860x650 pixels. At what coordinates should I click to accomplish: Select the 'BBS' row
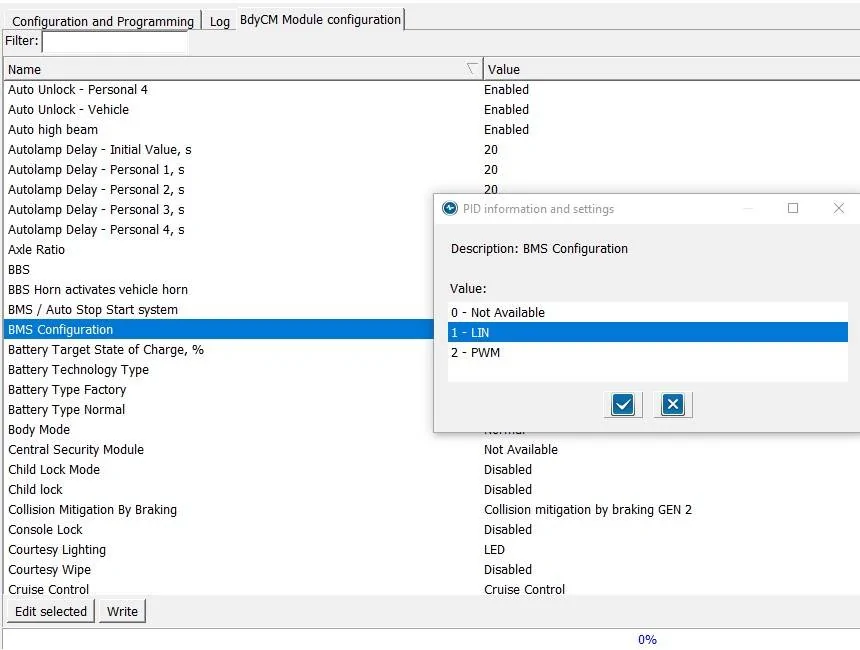click(219, 269)
